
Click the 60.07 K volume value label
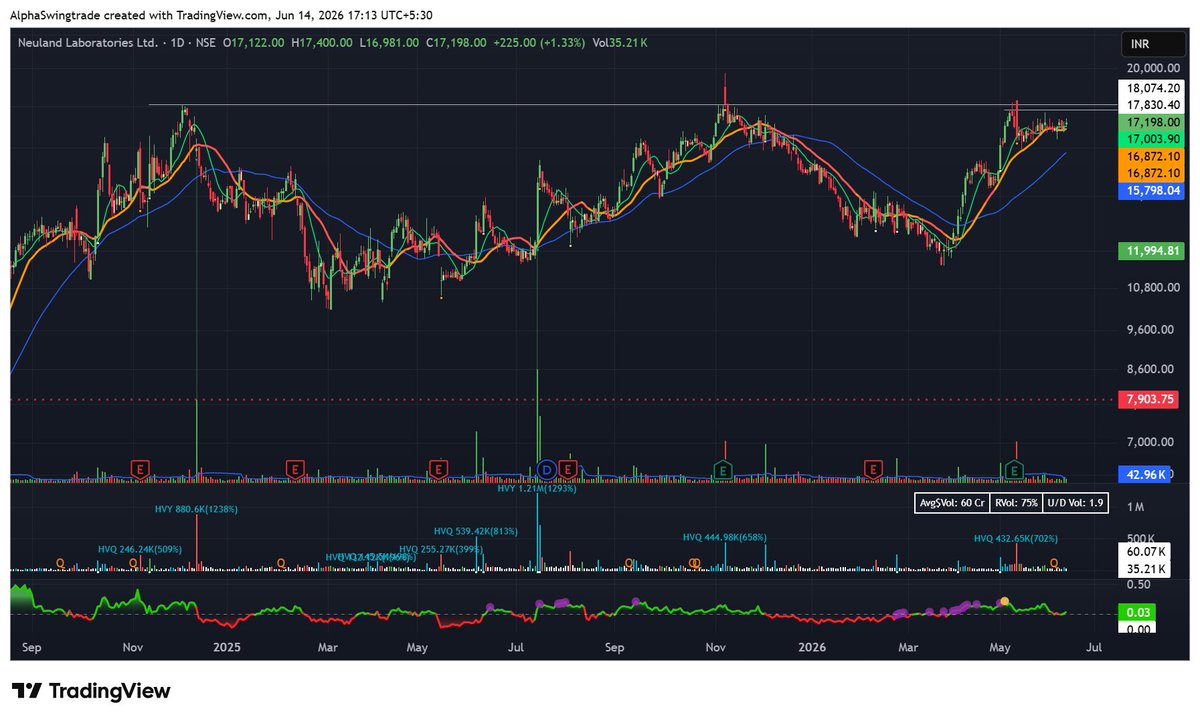coord(1146,551)
